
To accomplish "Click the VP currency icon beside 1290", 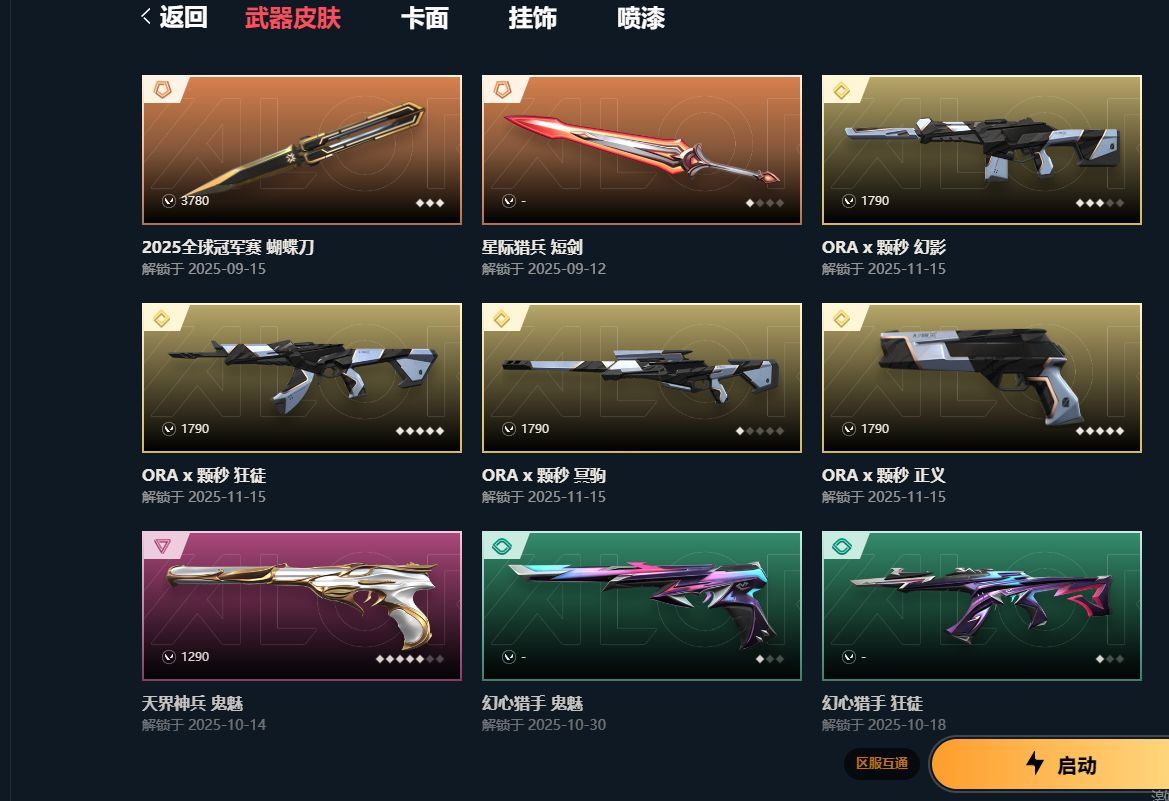I will coord(169,656).
